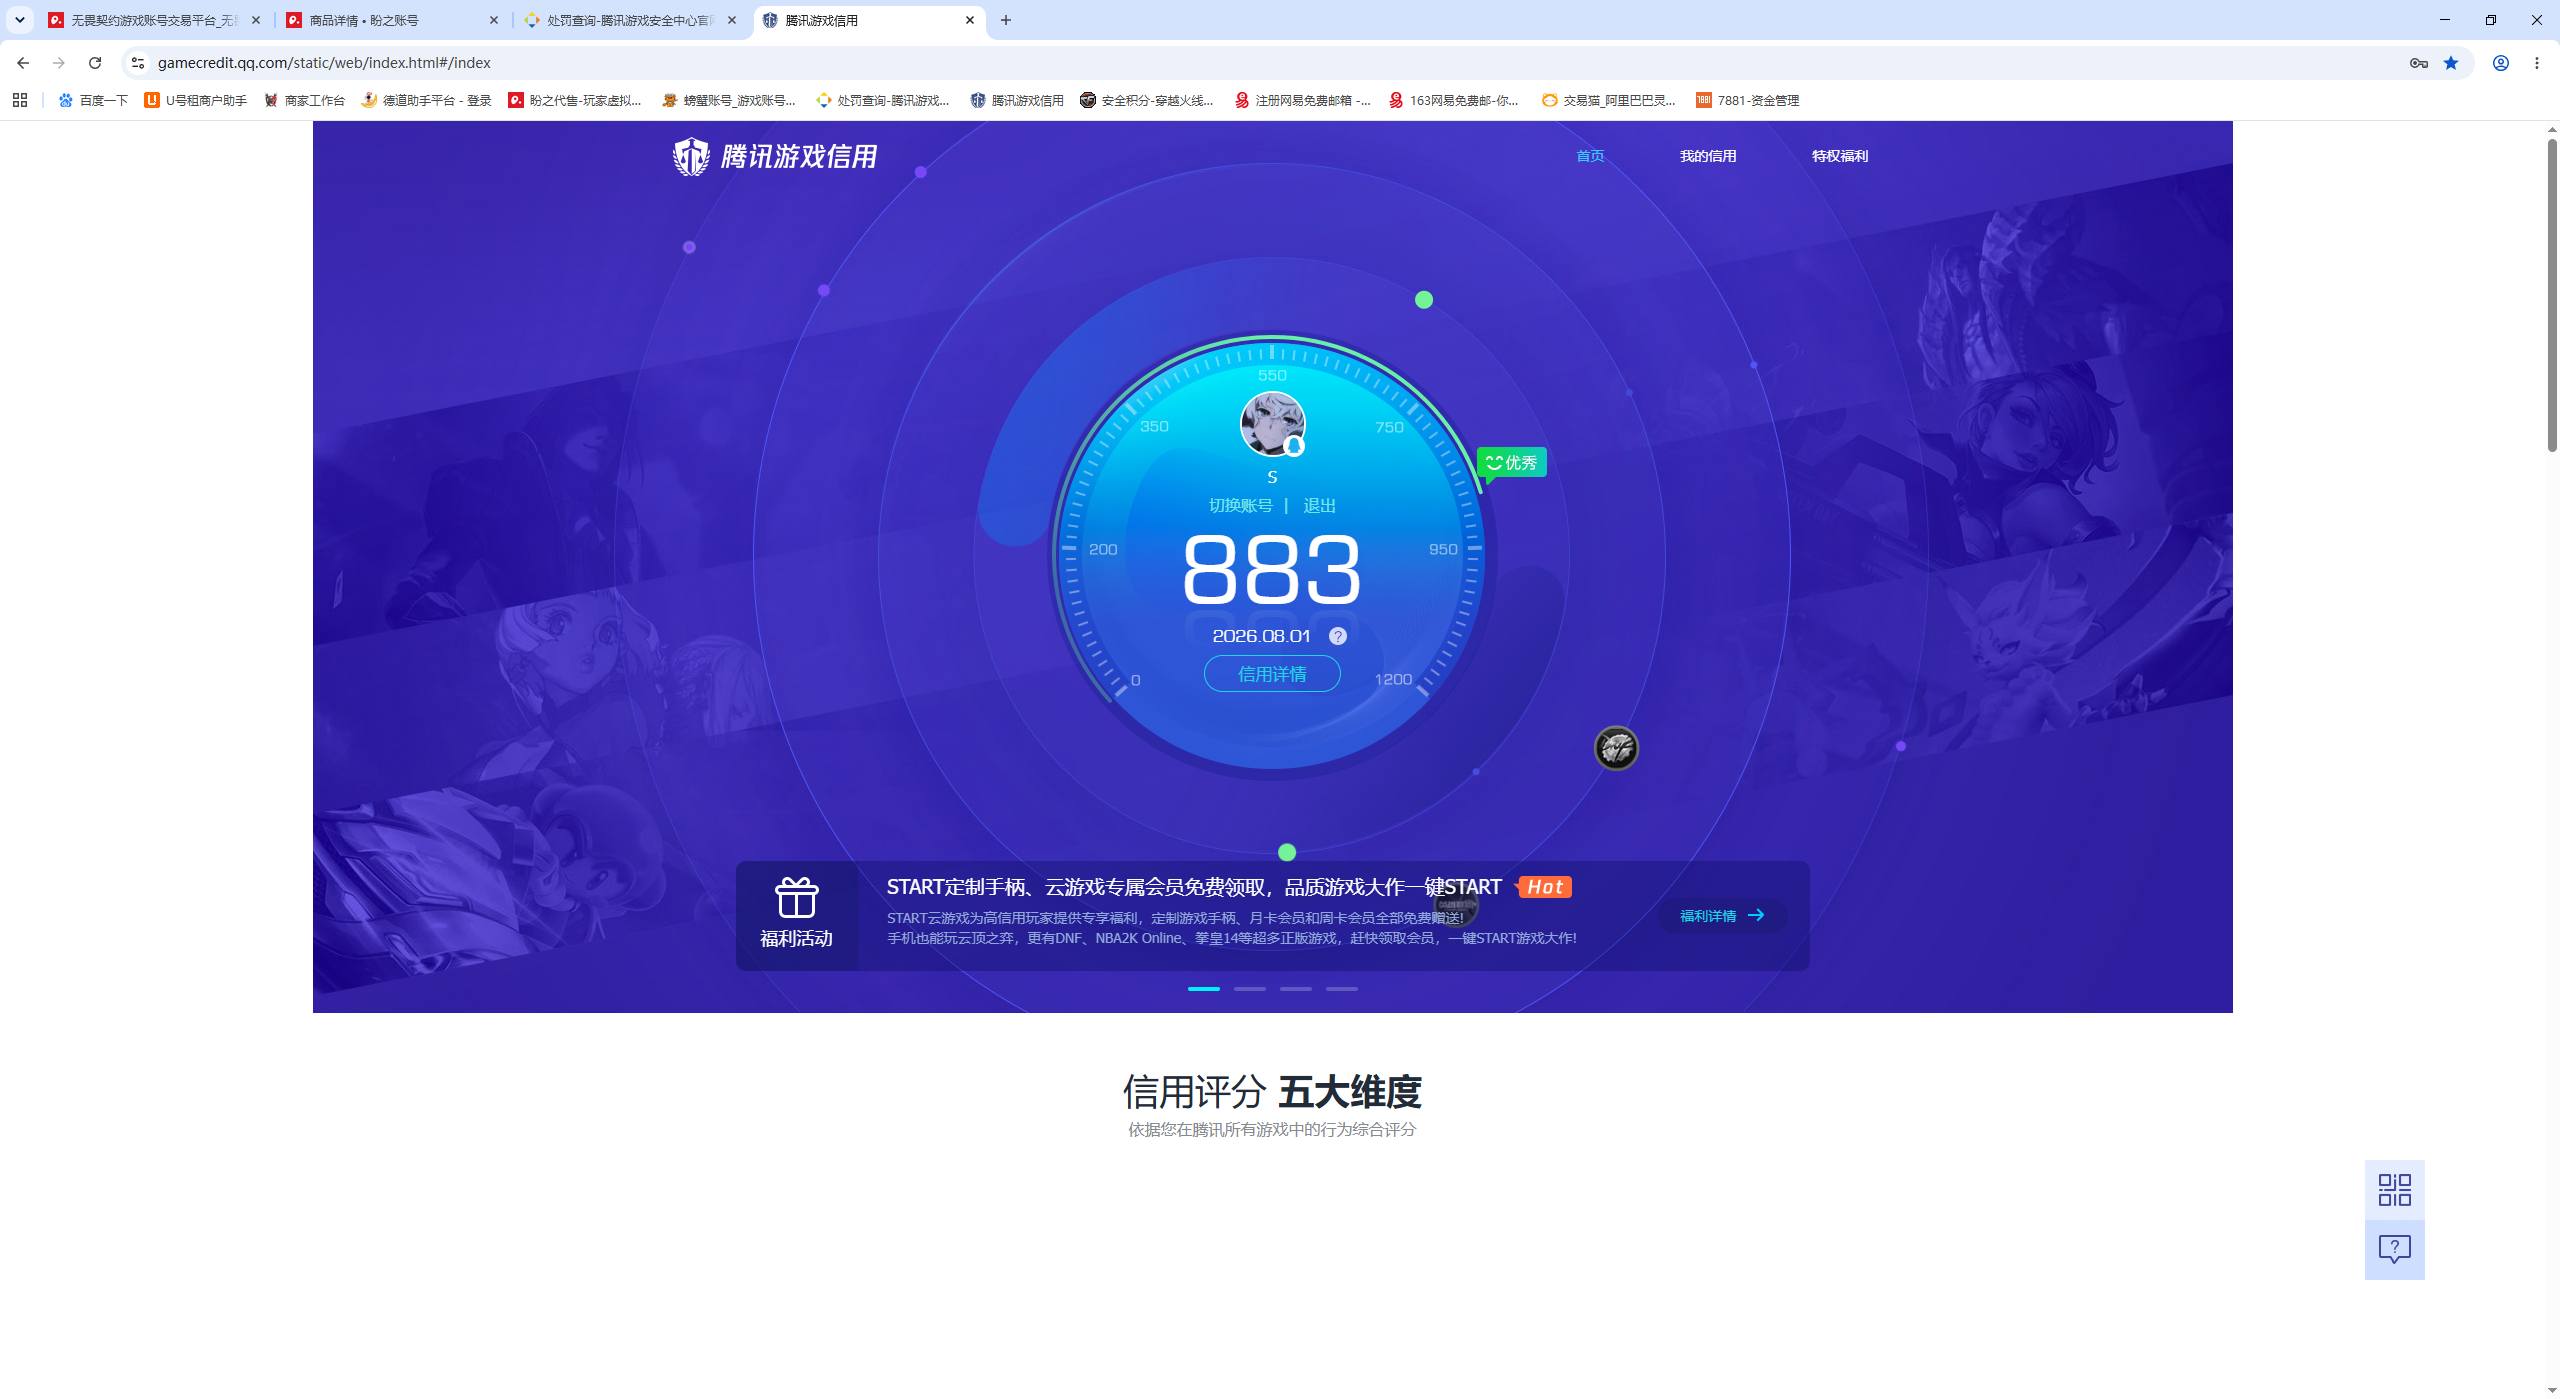Click the user avatar in gauge
This screenshot has width=2560, height=1399.
[1272, 424]
